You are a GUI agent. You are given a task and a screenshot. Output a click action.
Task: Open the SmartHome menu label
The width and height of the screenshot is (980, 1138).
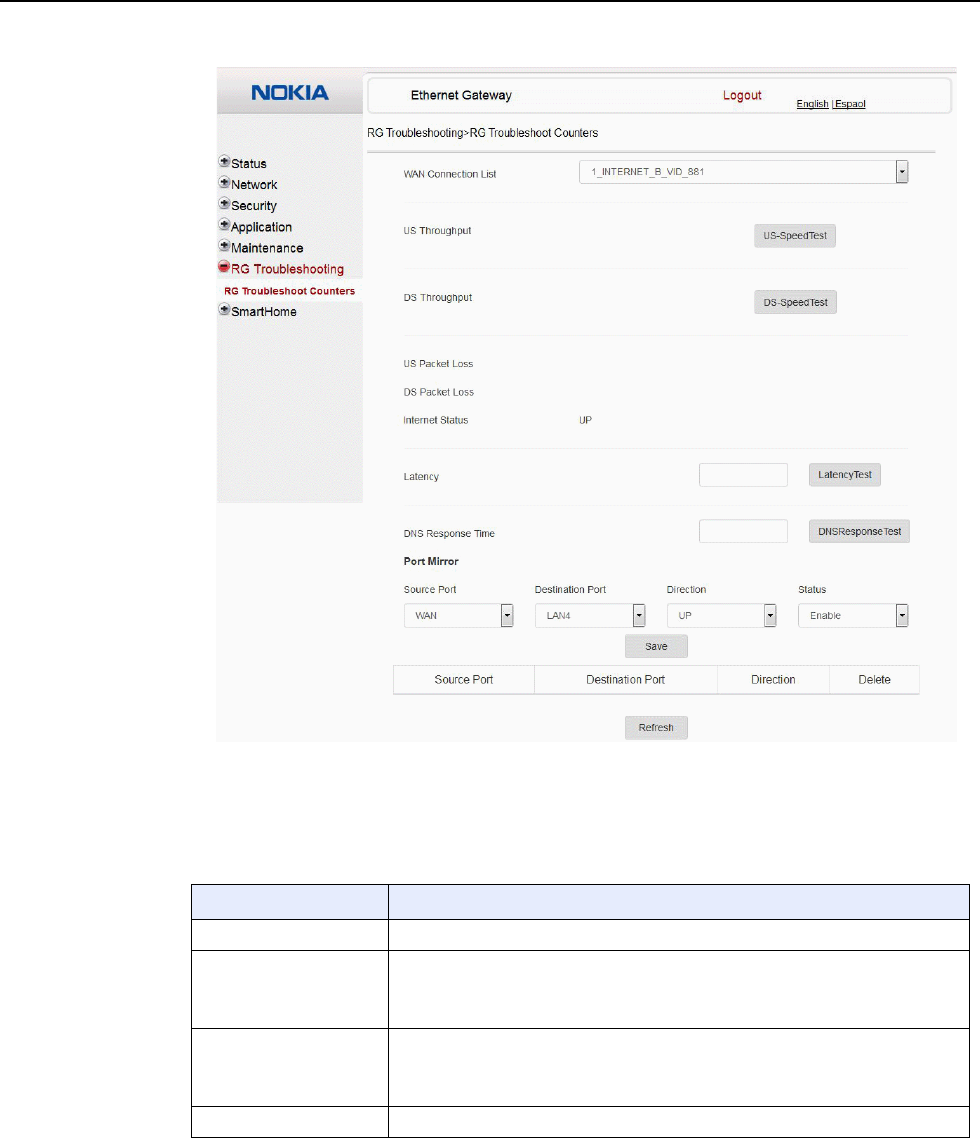[x=264, y=311]
